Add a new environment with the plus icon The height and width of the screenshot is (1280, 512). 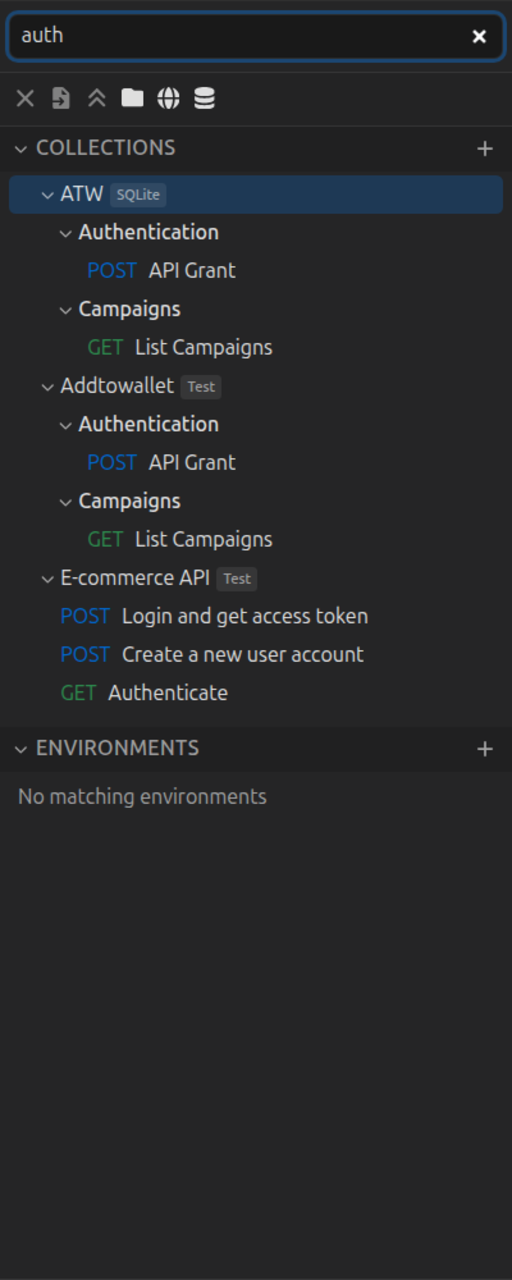pyautogui.click(x=485, y=748)
